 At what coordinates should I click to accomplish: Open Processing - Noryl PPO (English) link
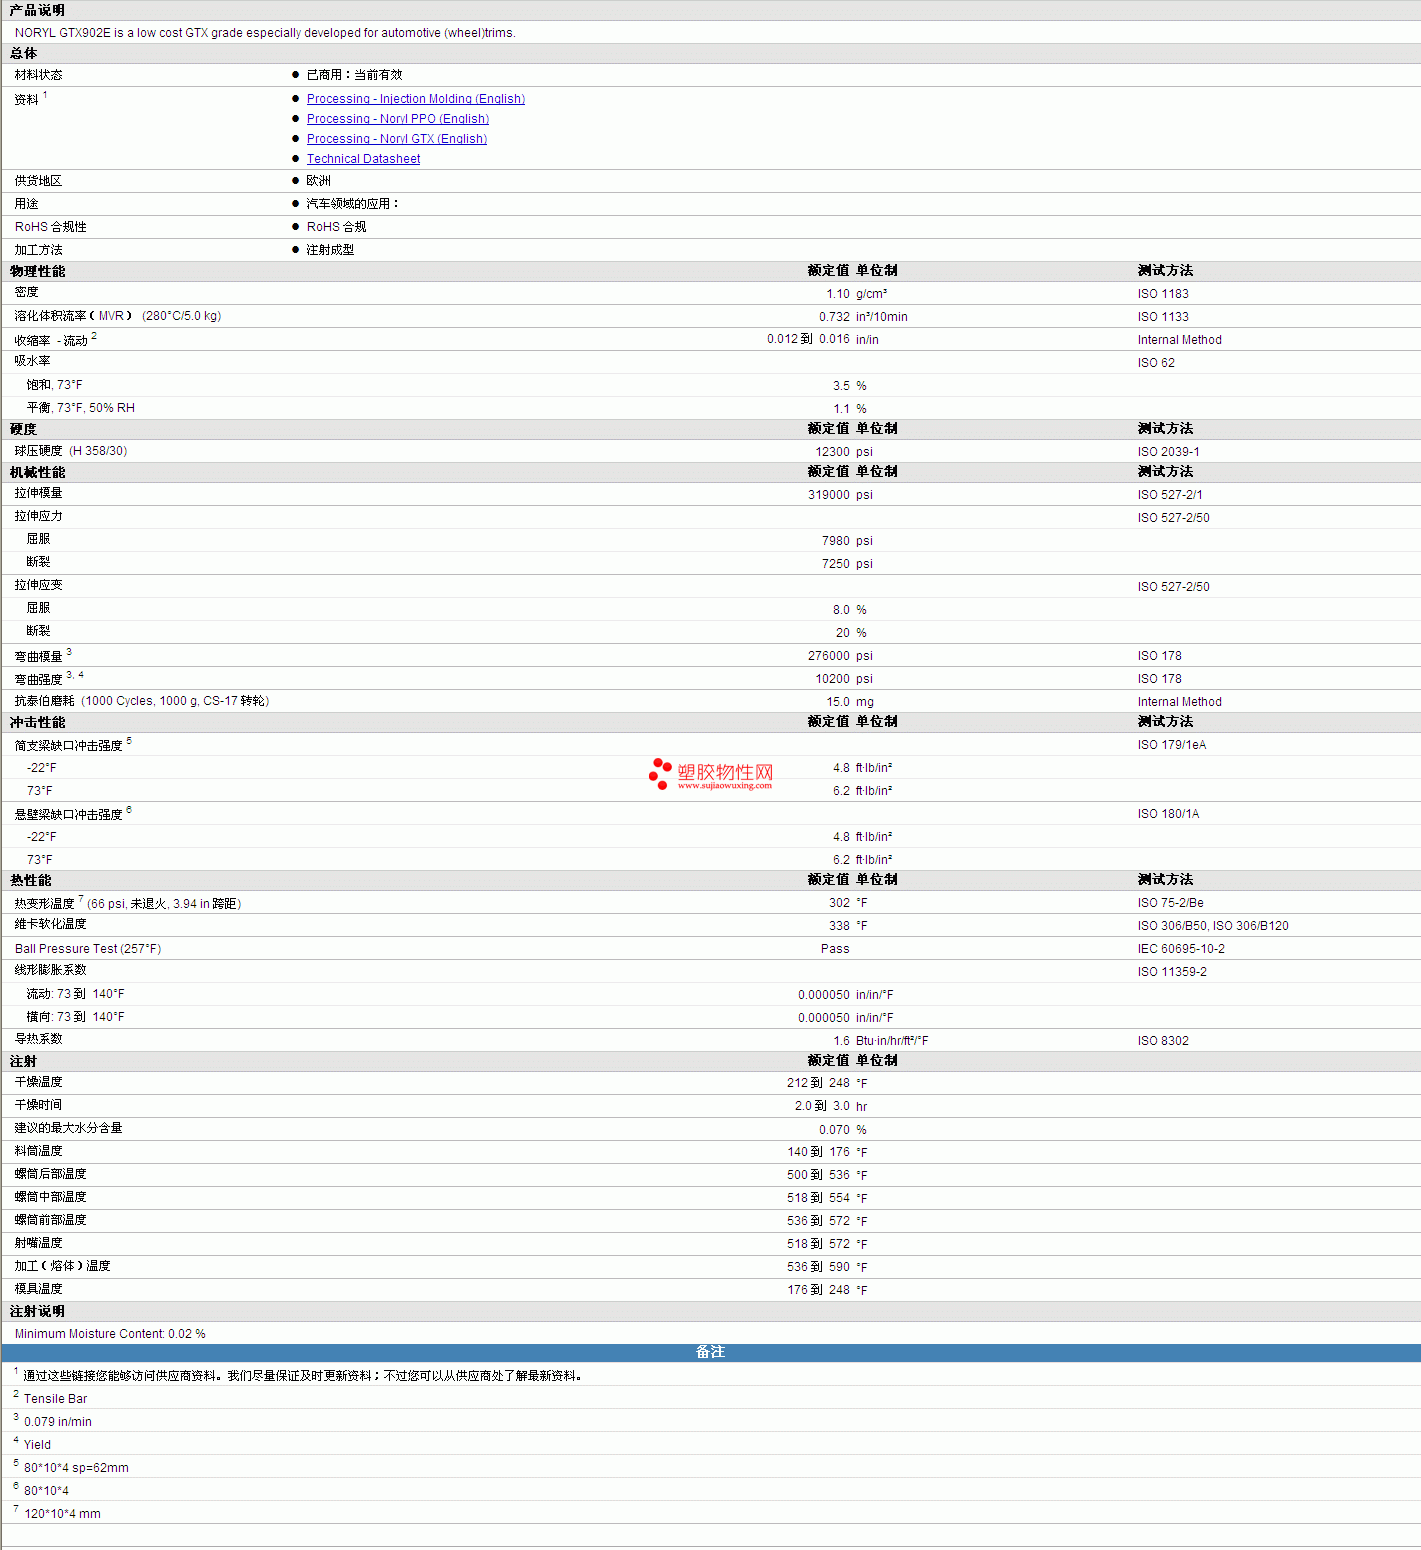(398, 119)
